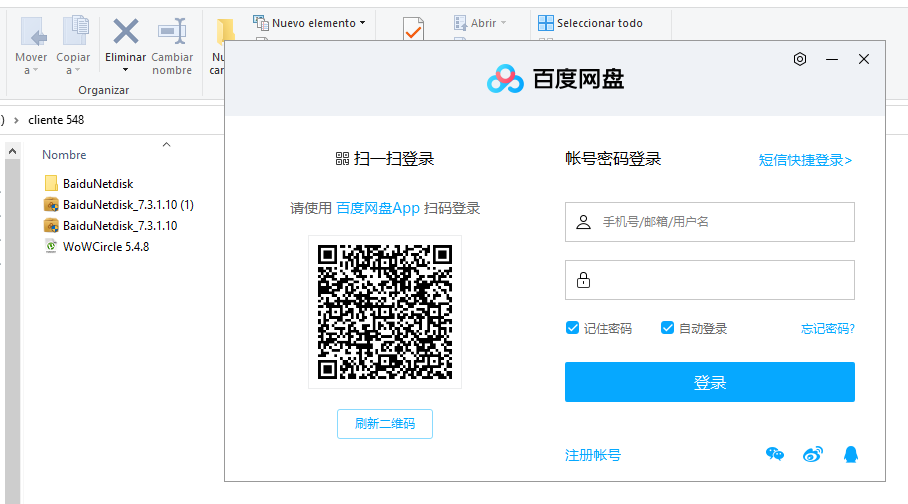908x504 pixels.
Task: Click Seleccionar todo in Explorer ribbon
Action: tap(590, 23)
